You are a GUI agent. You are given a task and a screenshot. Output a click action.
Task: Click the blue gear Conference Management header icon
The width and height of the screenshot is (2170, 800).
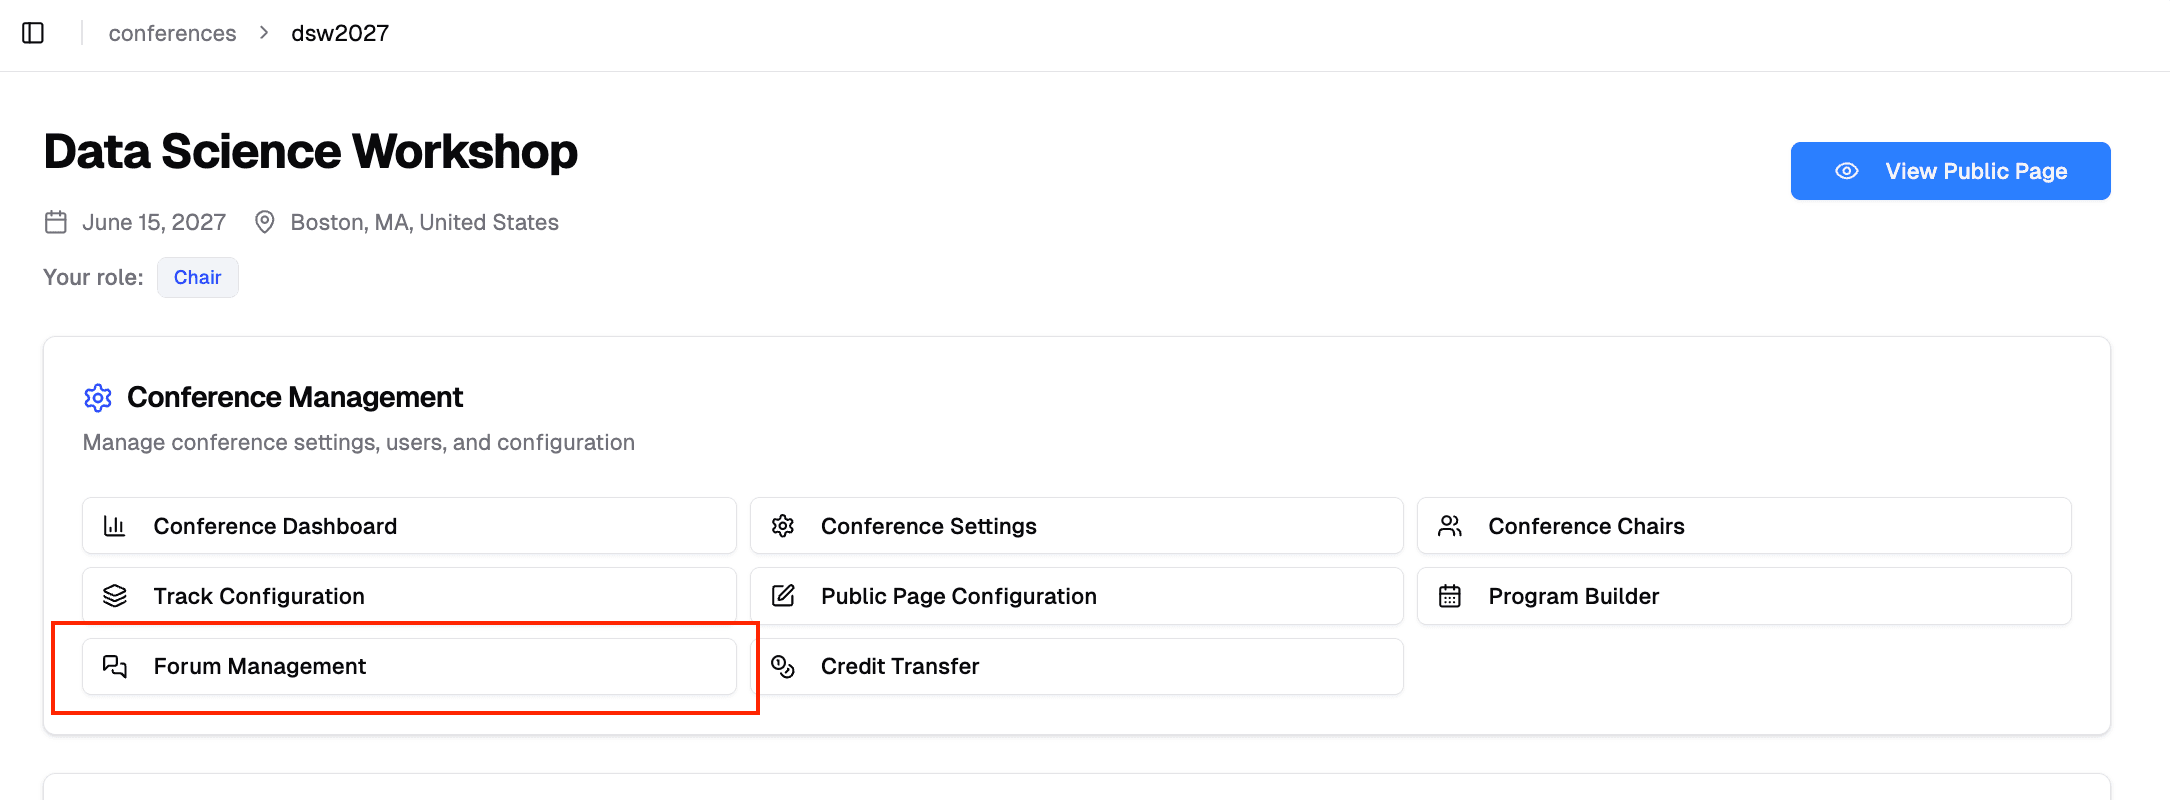coord(98,398)
